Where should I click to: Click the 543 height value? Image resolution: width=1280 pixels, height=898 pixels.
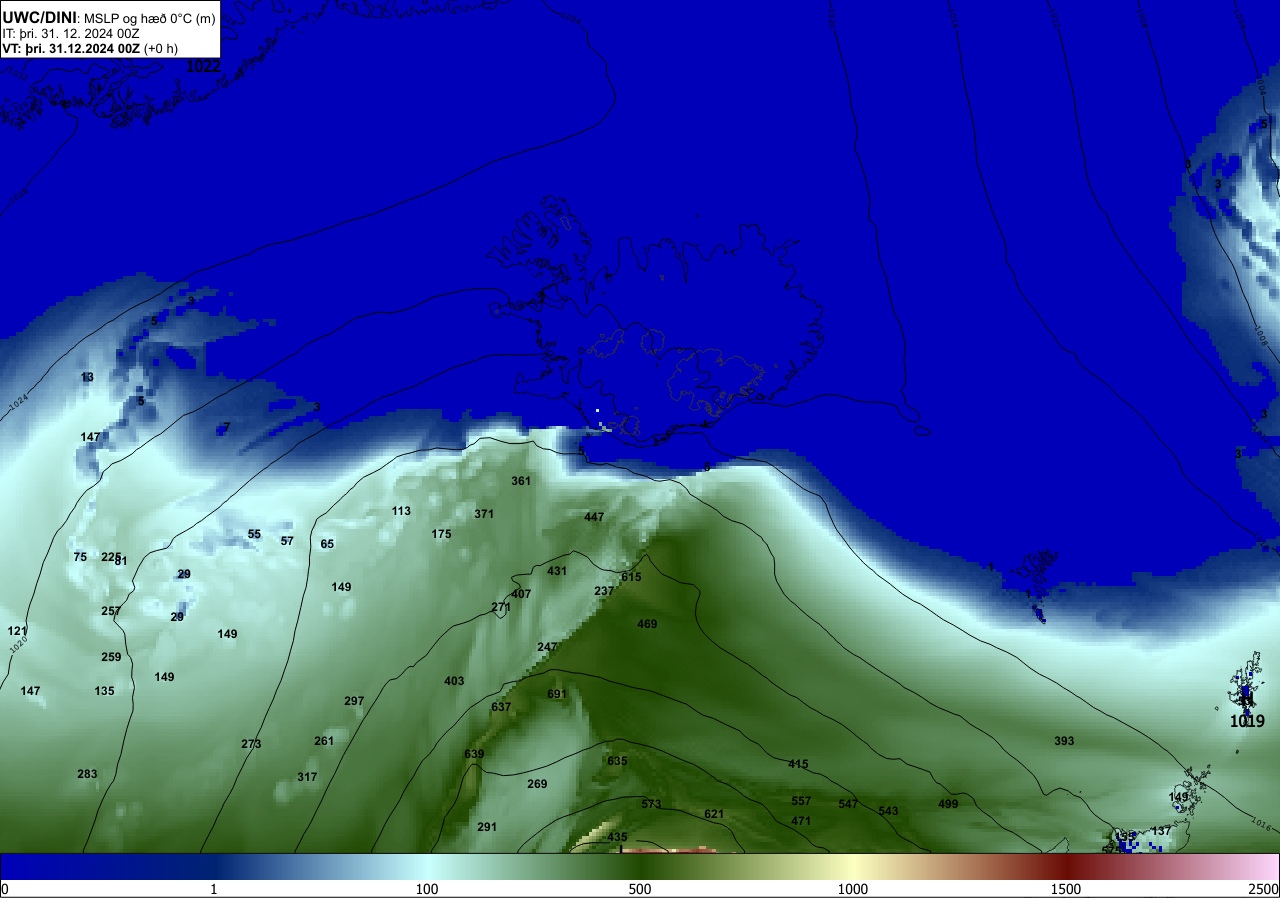coord(888,811)
